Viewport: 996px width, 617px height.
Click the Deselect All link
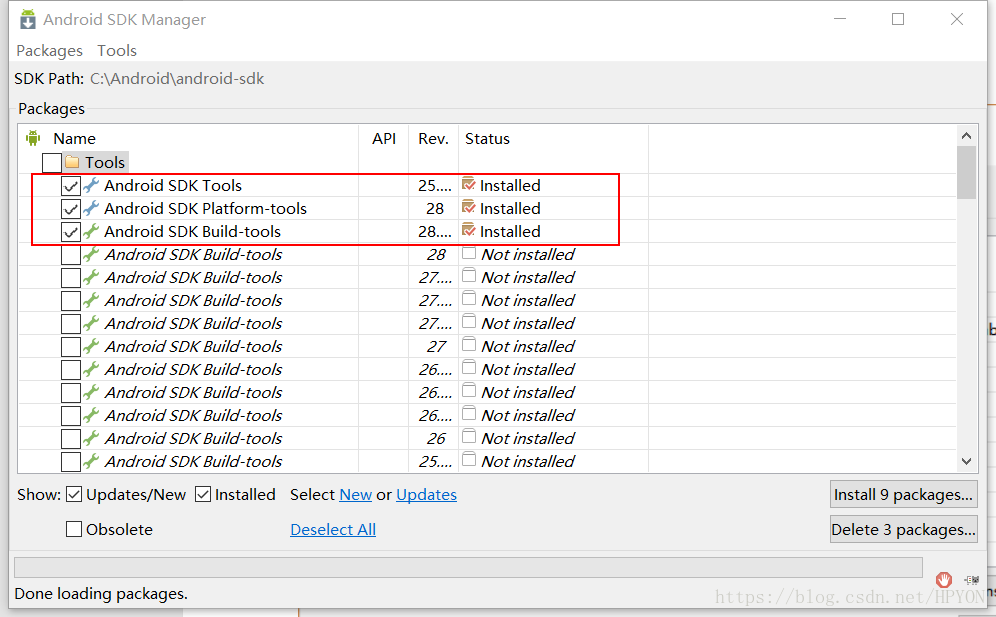pyautogui.click(x=333, y=529)
